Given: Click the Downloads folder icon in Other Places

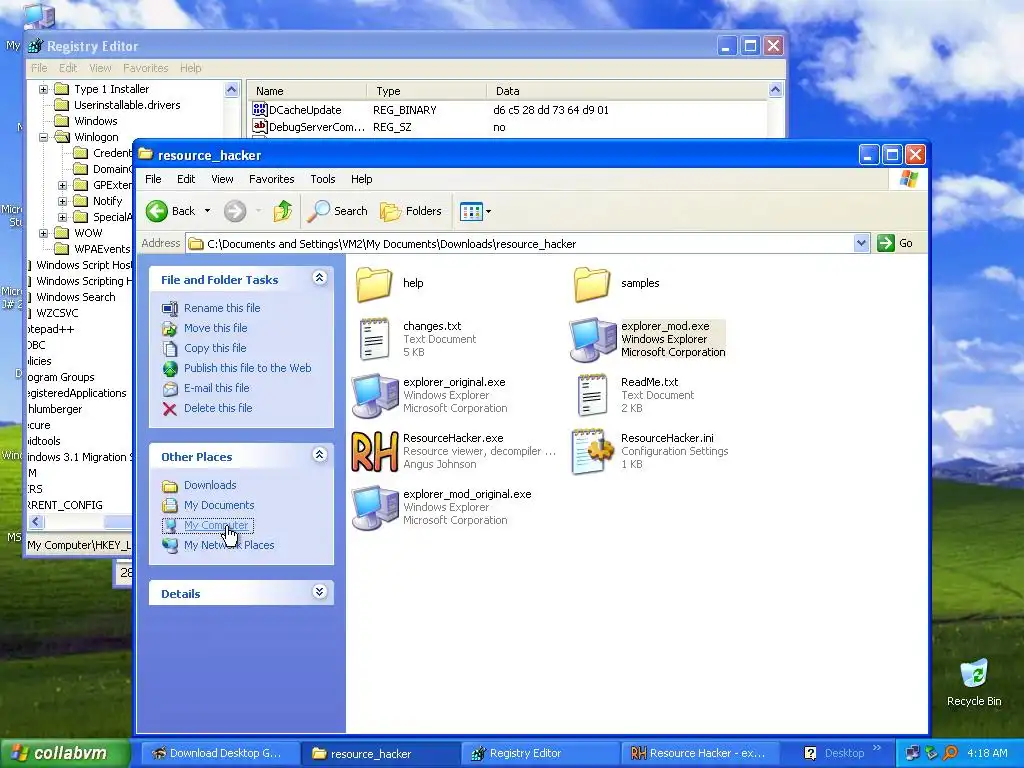Looking at the screenshot, I should pyautogui.click(x=170, y=486).
